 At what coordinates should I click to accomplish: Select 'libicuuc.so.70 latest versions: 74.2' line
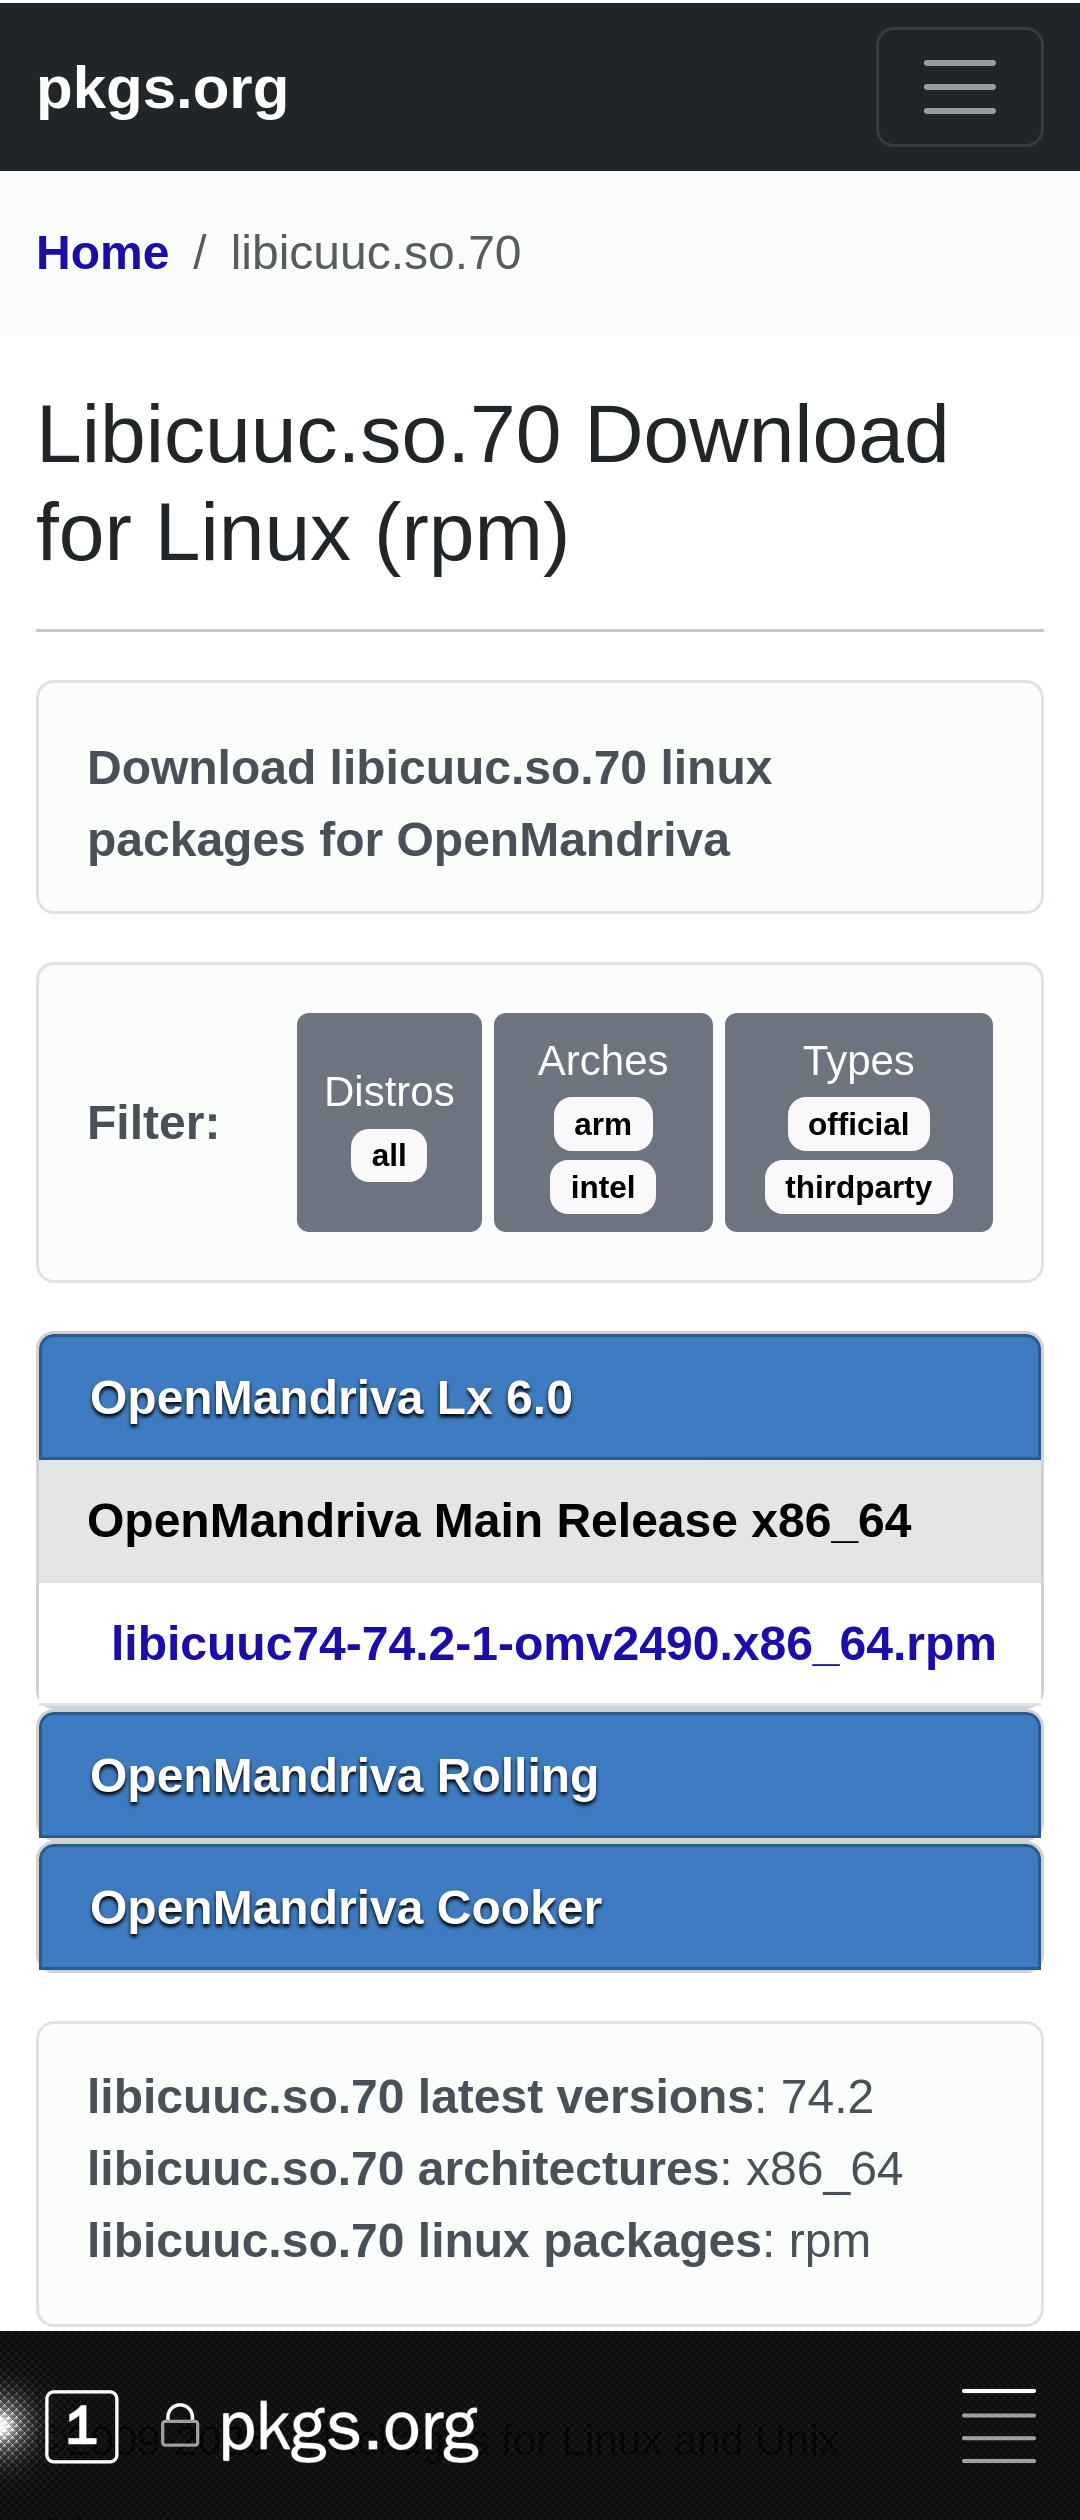tap(480, 2097)
